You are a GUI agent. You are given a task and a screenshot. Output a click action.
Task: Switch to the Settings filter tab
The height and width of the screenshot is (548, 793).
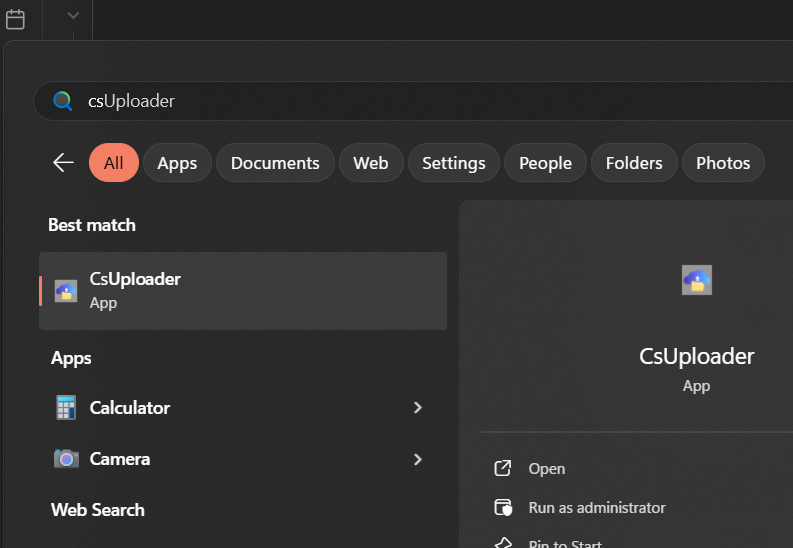(454, 163)
